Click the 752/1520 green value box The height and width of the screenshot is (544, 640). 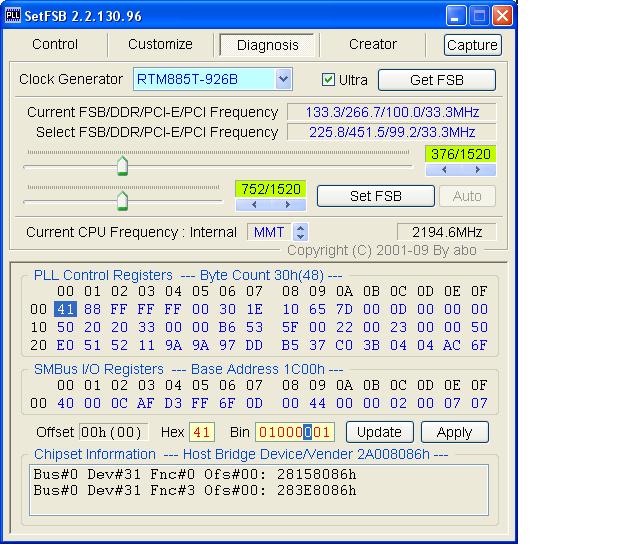point(271,189)
